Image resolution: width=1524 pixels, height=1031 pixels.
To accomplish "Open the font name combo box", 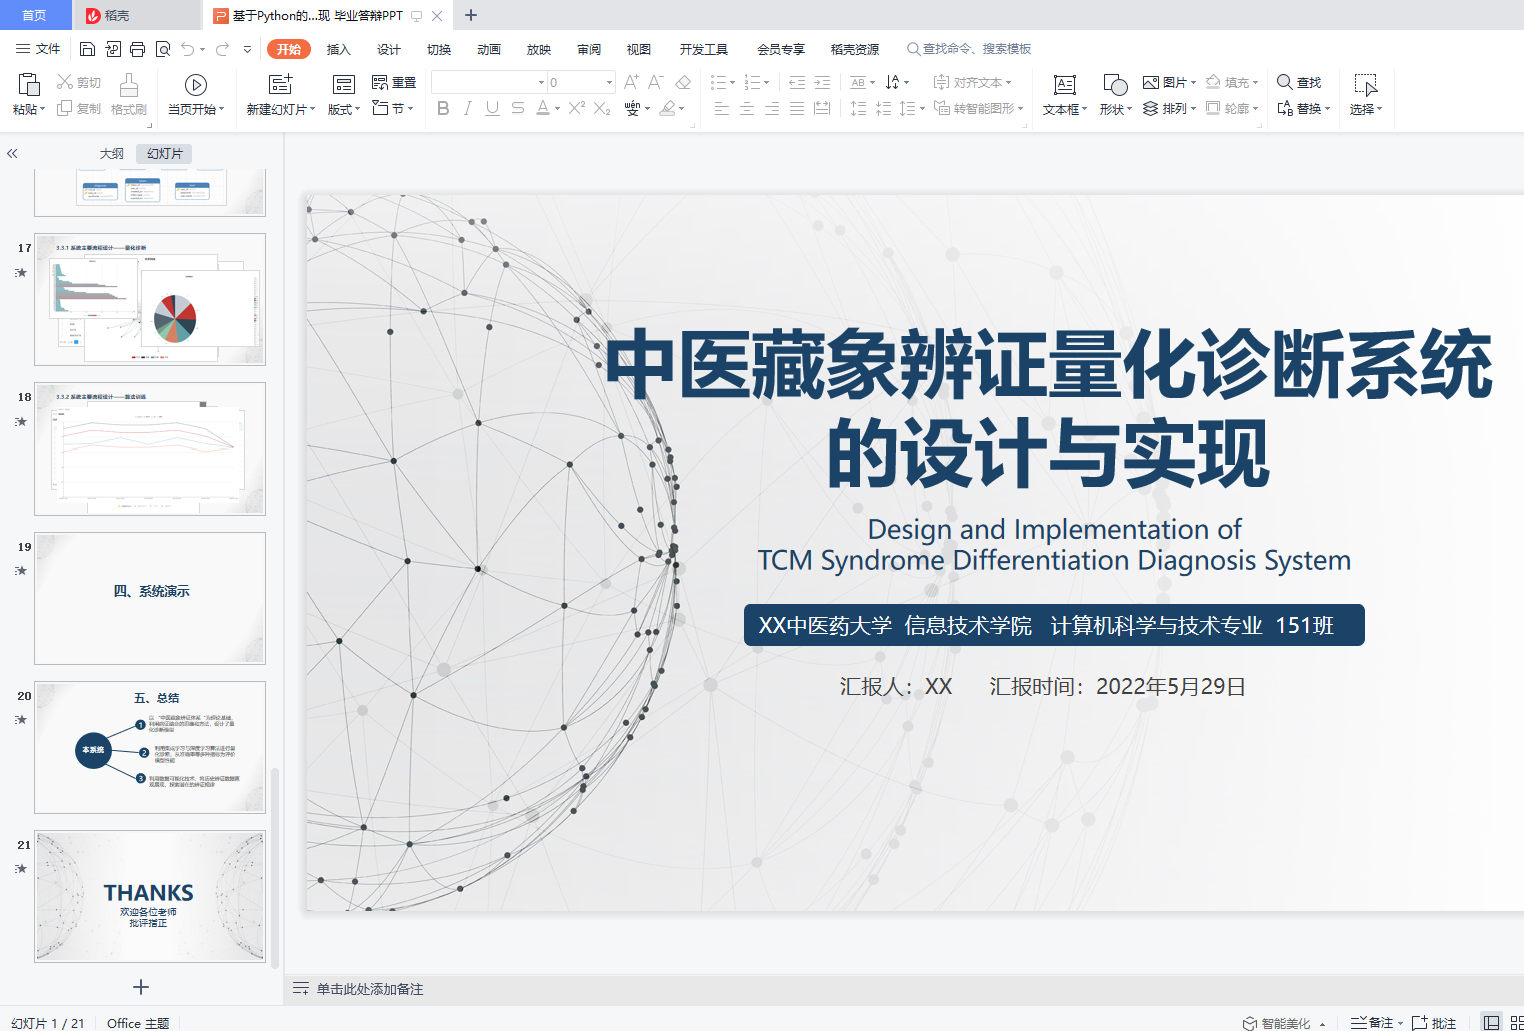I will coord(488,82).
